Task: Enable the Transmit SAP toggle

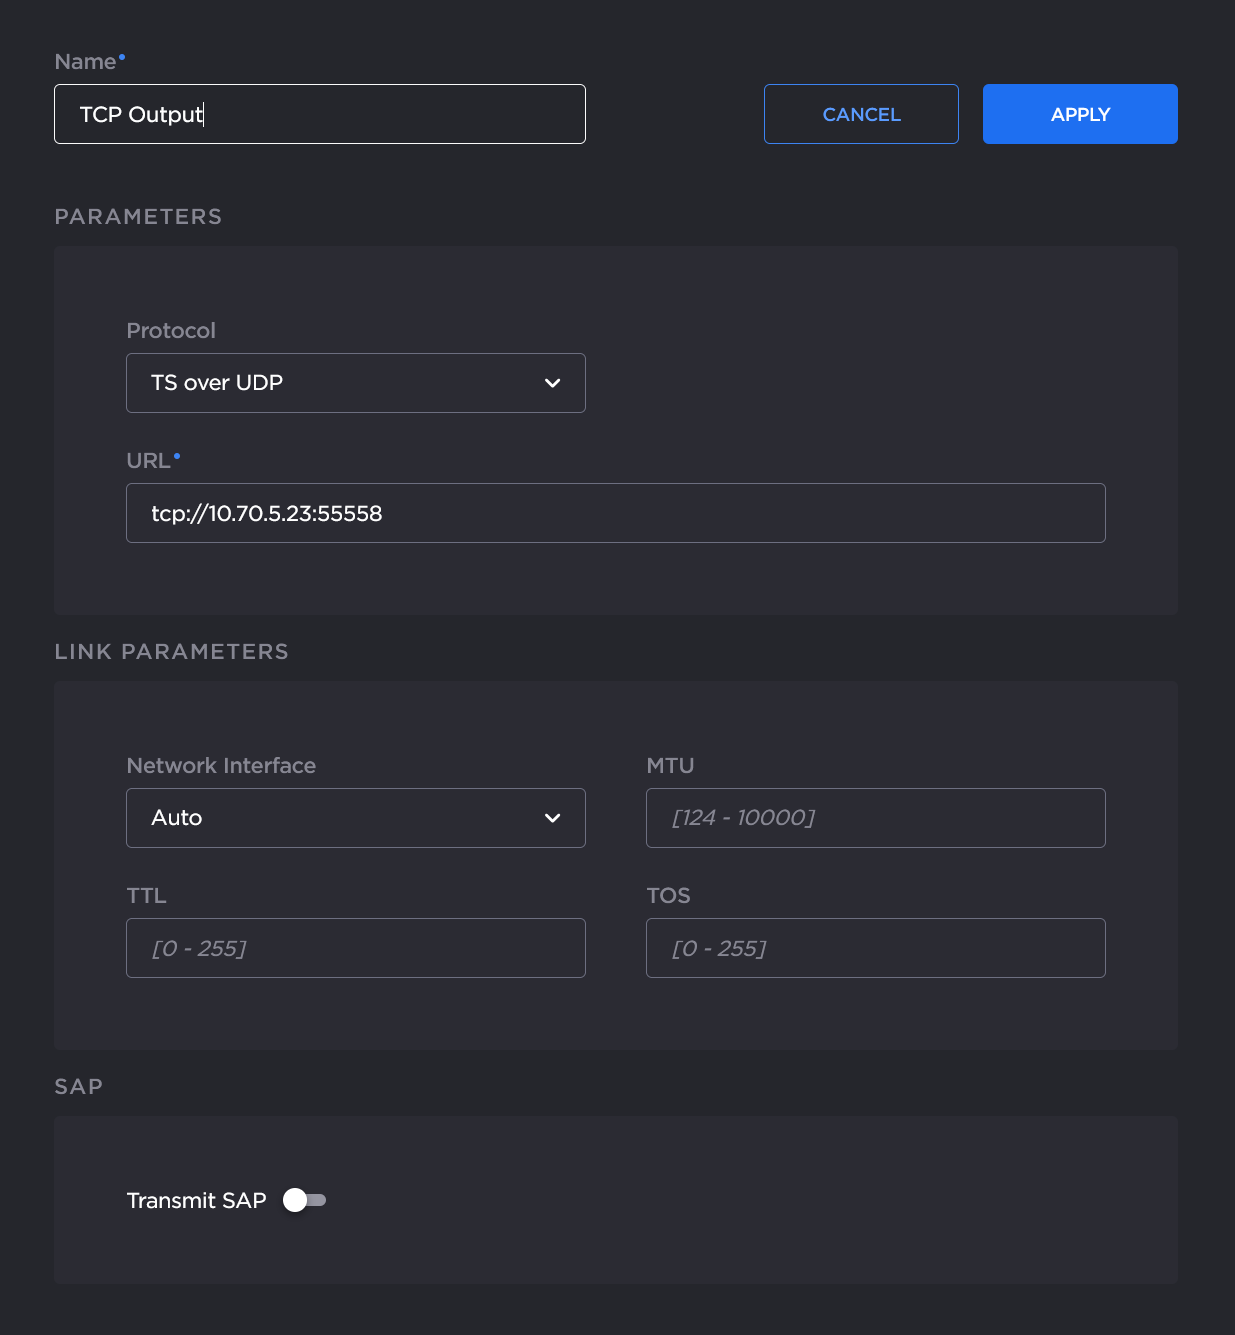Action: [x=307, y=1200]
